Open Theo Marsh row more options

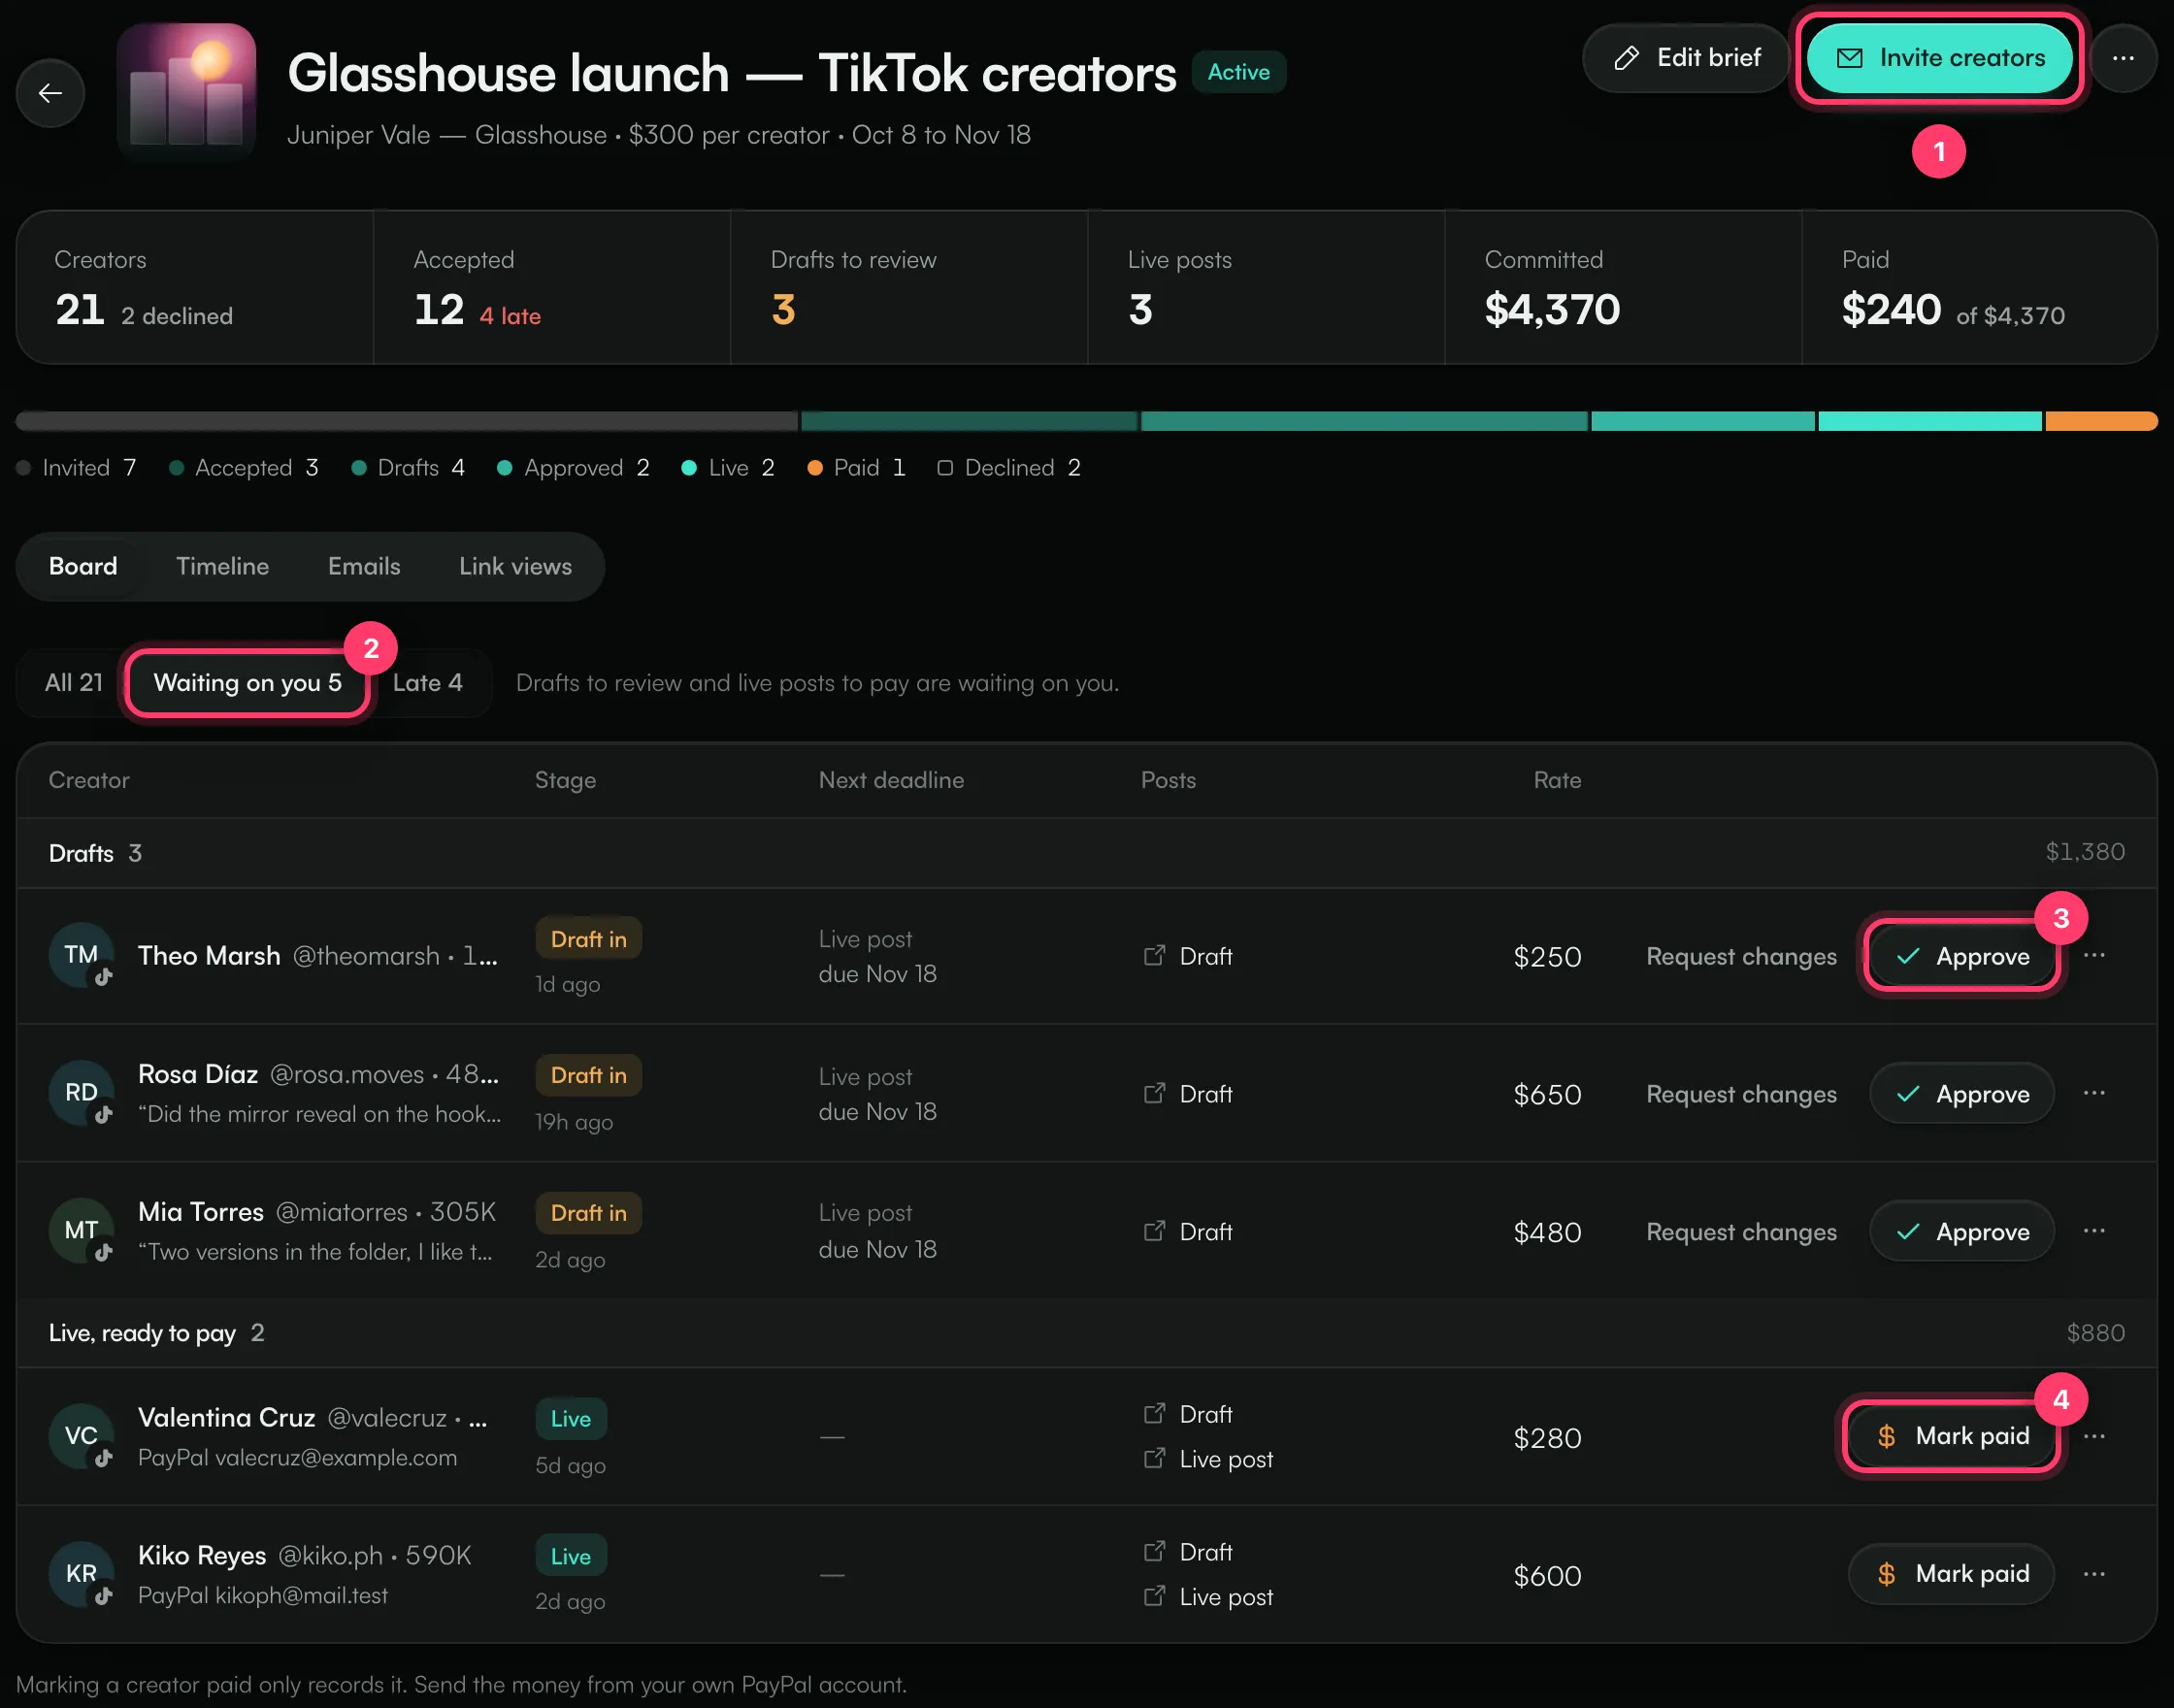pos(2094,955)
